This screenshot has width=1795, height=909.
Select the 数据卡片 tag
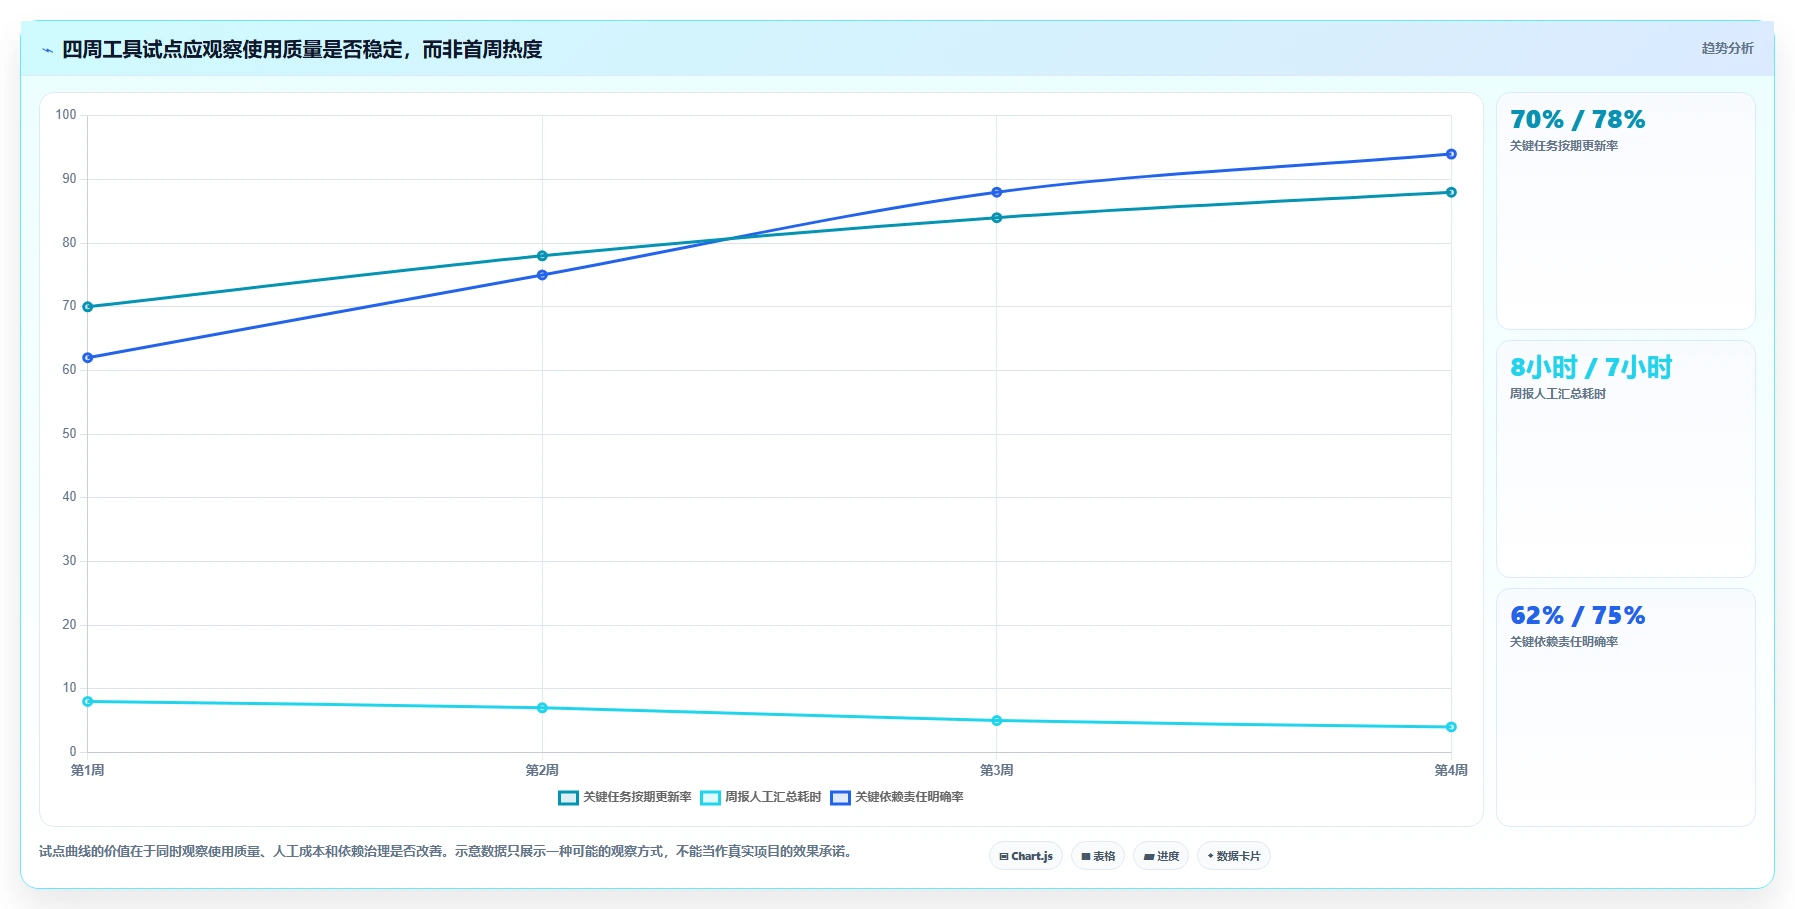point(1234,856)
